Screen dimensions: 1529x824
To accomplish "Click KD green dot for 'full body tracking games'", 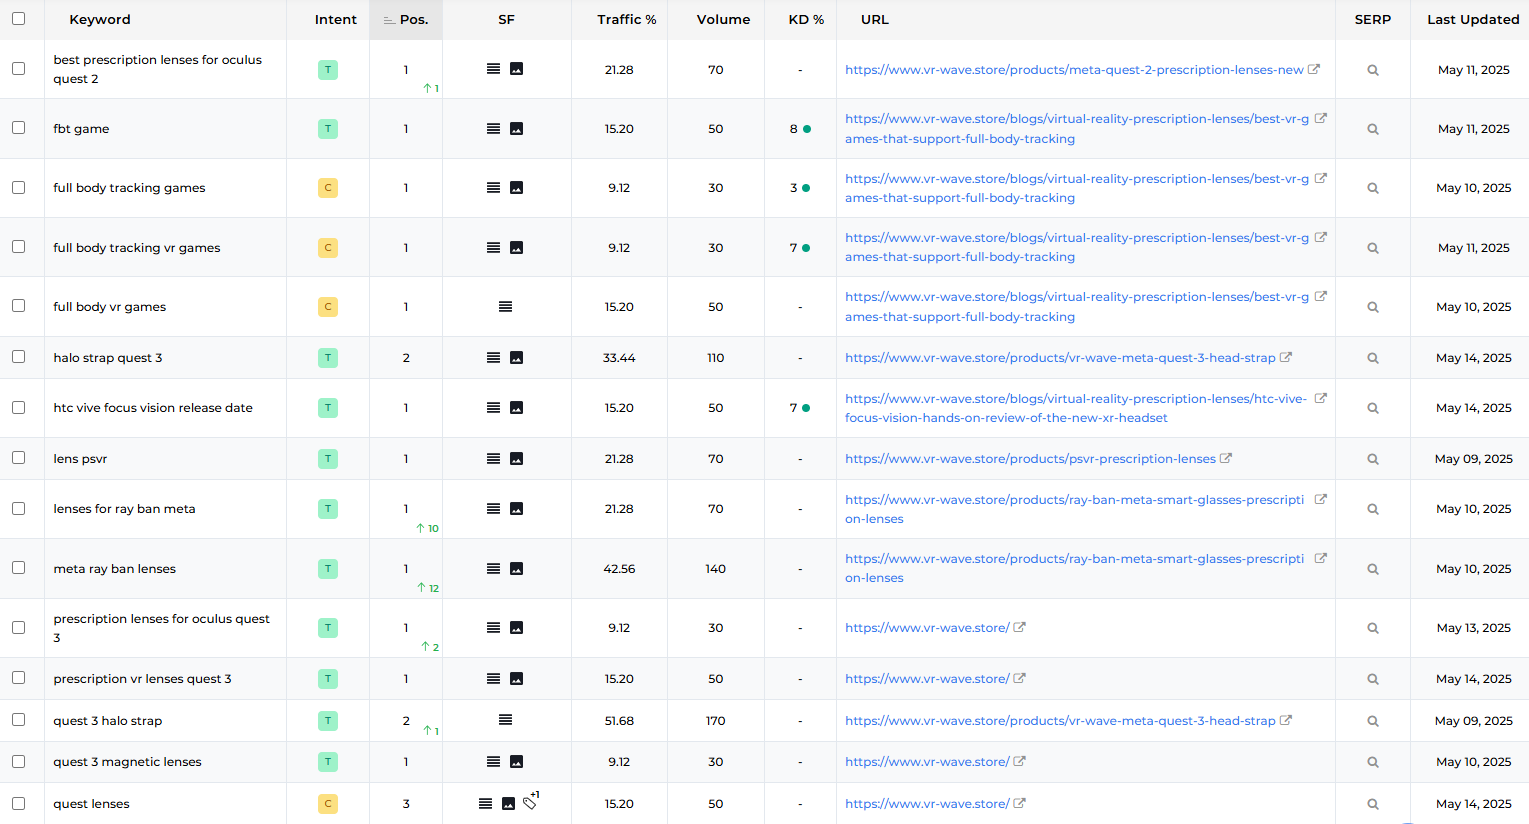I will click(x=806, y=188).
